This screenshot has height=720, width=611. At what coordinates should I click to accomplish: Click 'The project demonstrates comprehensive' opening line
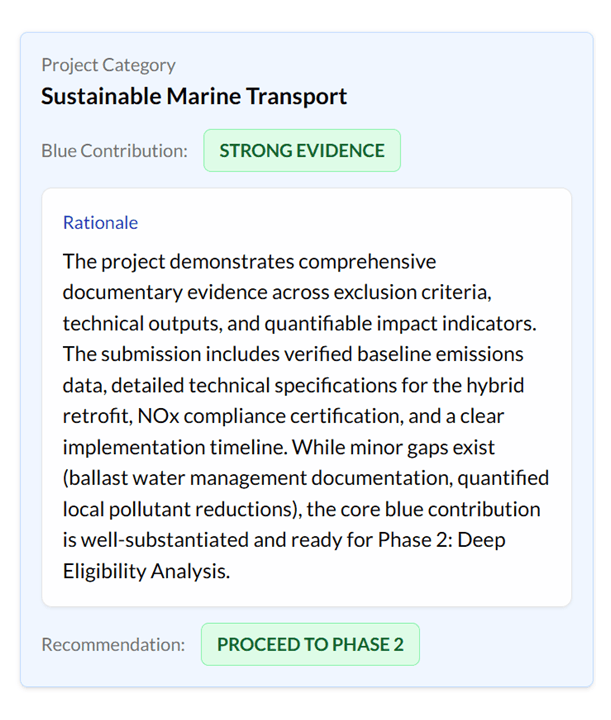coord(249,262)
